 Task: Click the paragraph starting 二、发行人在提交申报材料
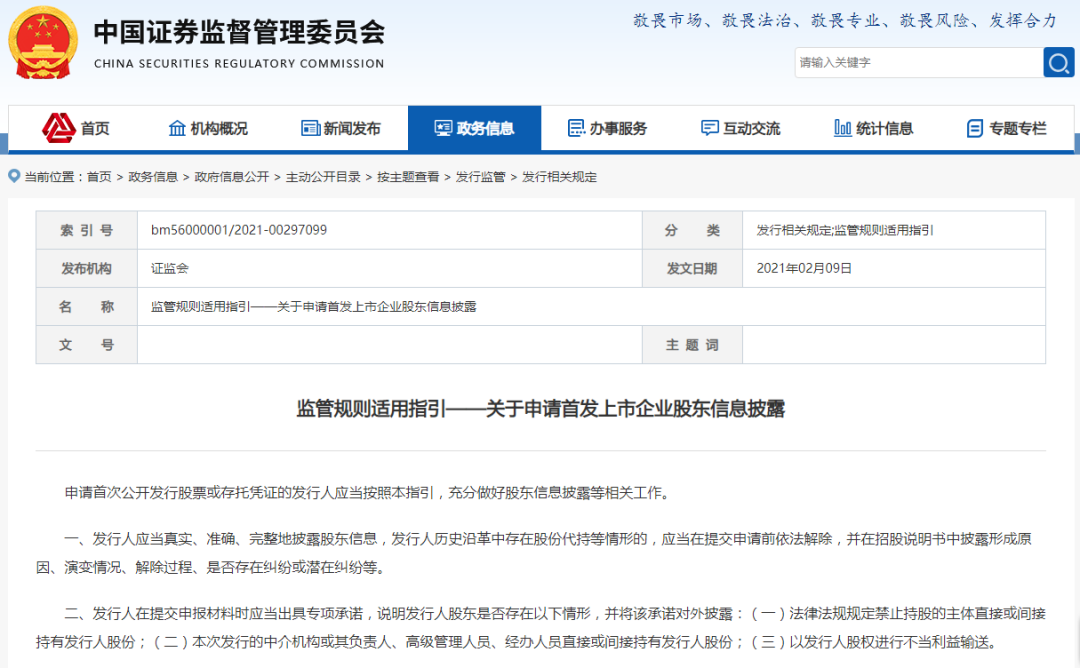tap(541, 627)
